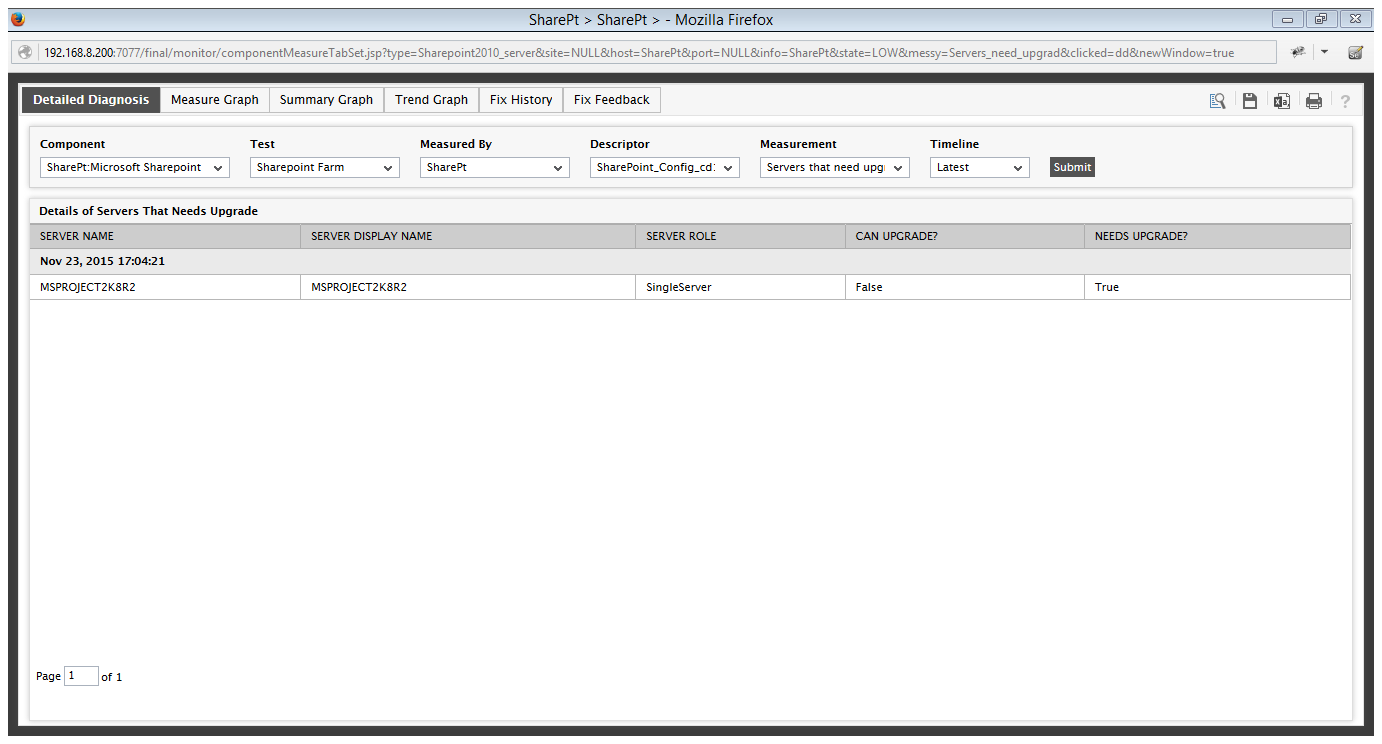Expand the Component dropdown

pos(135,168)
